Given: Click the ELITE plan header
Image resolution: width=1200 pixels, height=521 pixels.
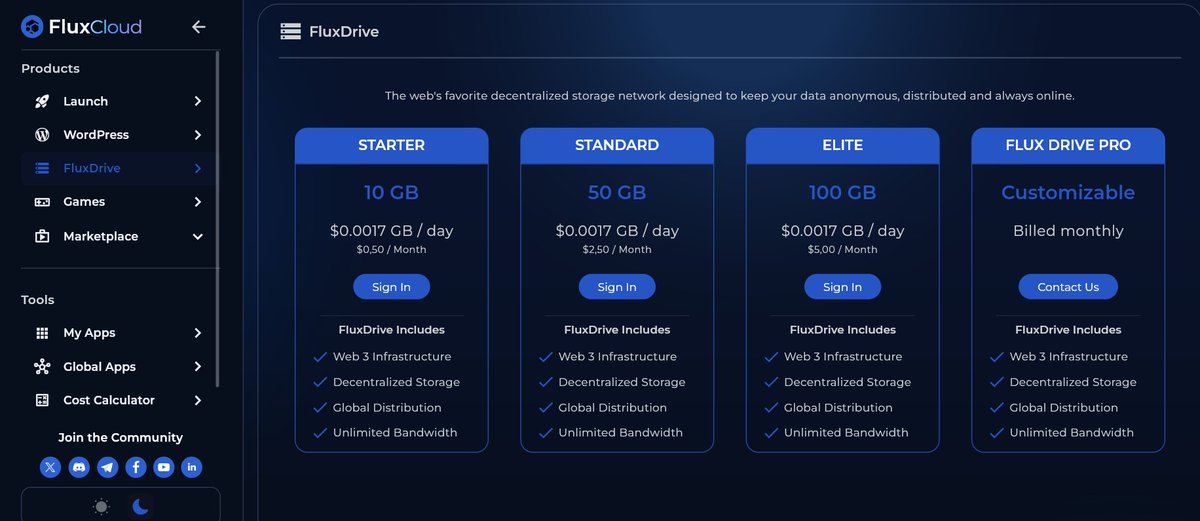Looking at the screenshot, I should pyautogui.click(x=842, y=146).
